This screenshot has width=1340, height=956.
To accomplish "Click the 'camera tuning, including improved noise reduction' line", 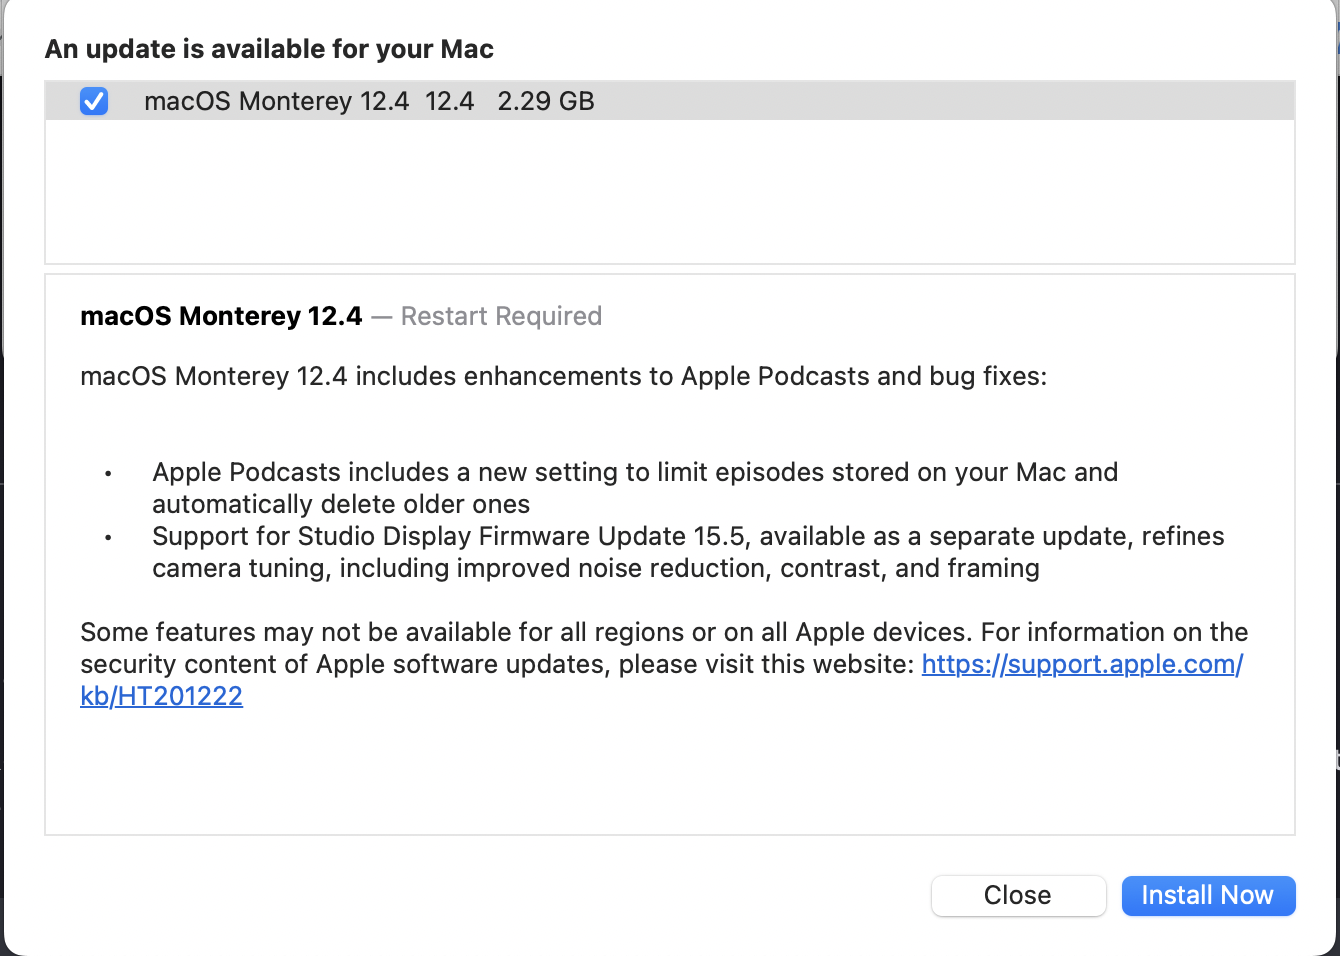I will (595, 568).
